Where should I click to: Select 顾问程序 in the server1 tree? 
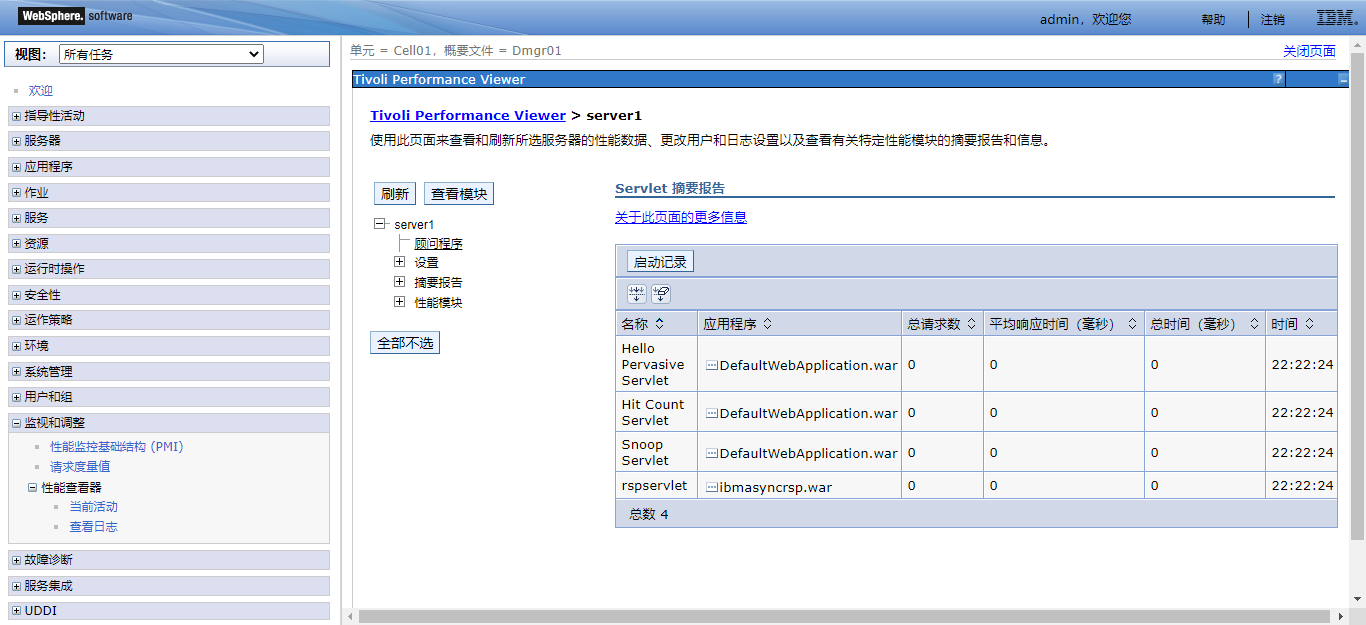(438, 243)
